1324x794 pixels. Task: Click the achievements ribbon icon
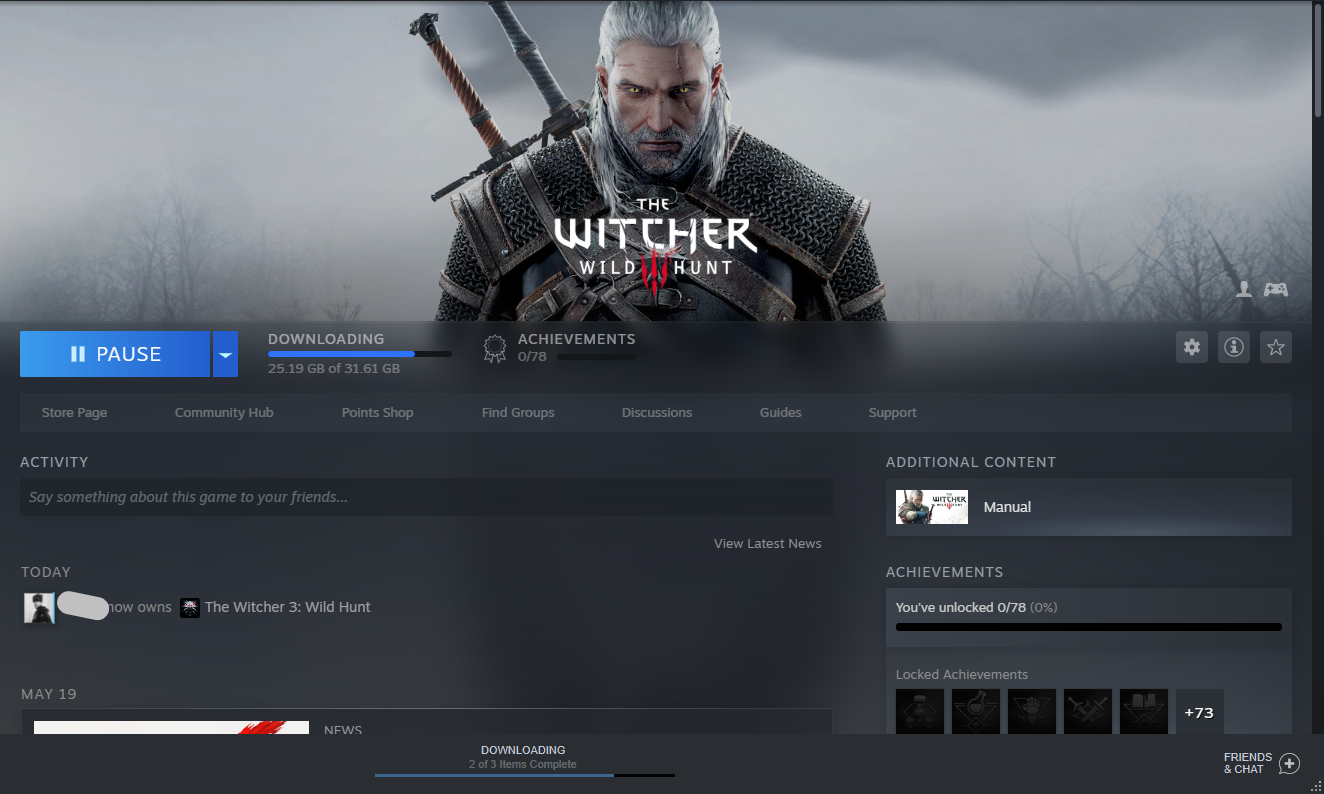point(494,348)
